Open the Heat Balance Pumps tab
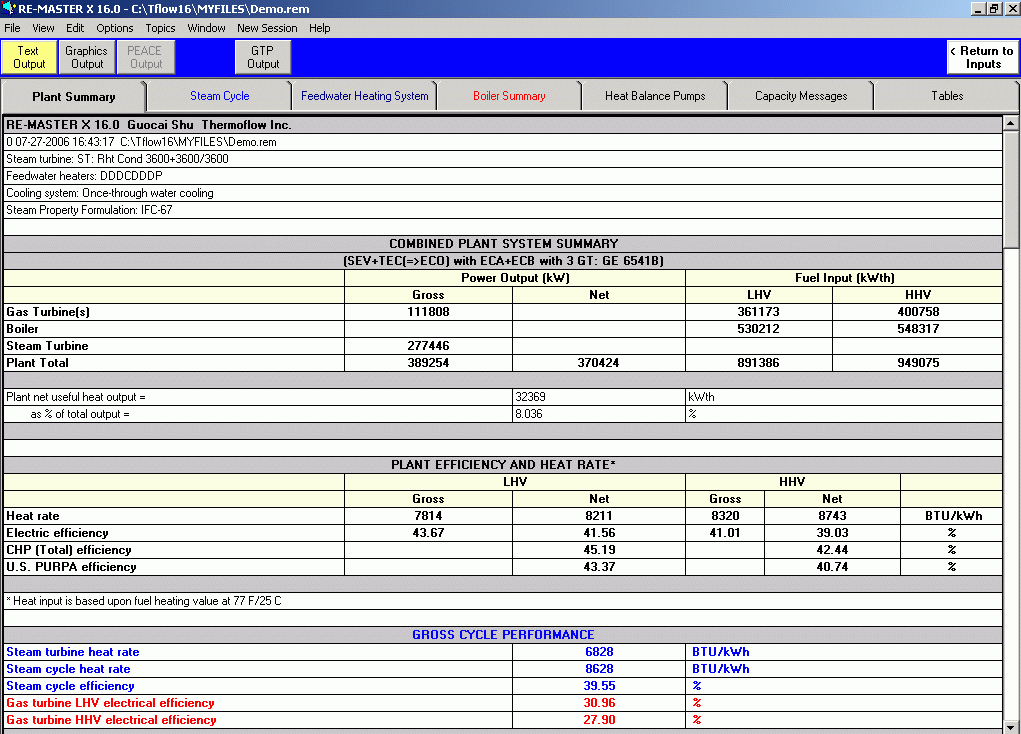This screenshot has width=1021, height=734. [x=655, y=96]
